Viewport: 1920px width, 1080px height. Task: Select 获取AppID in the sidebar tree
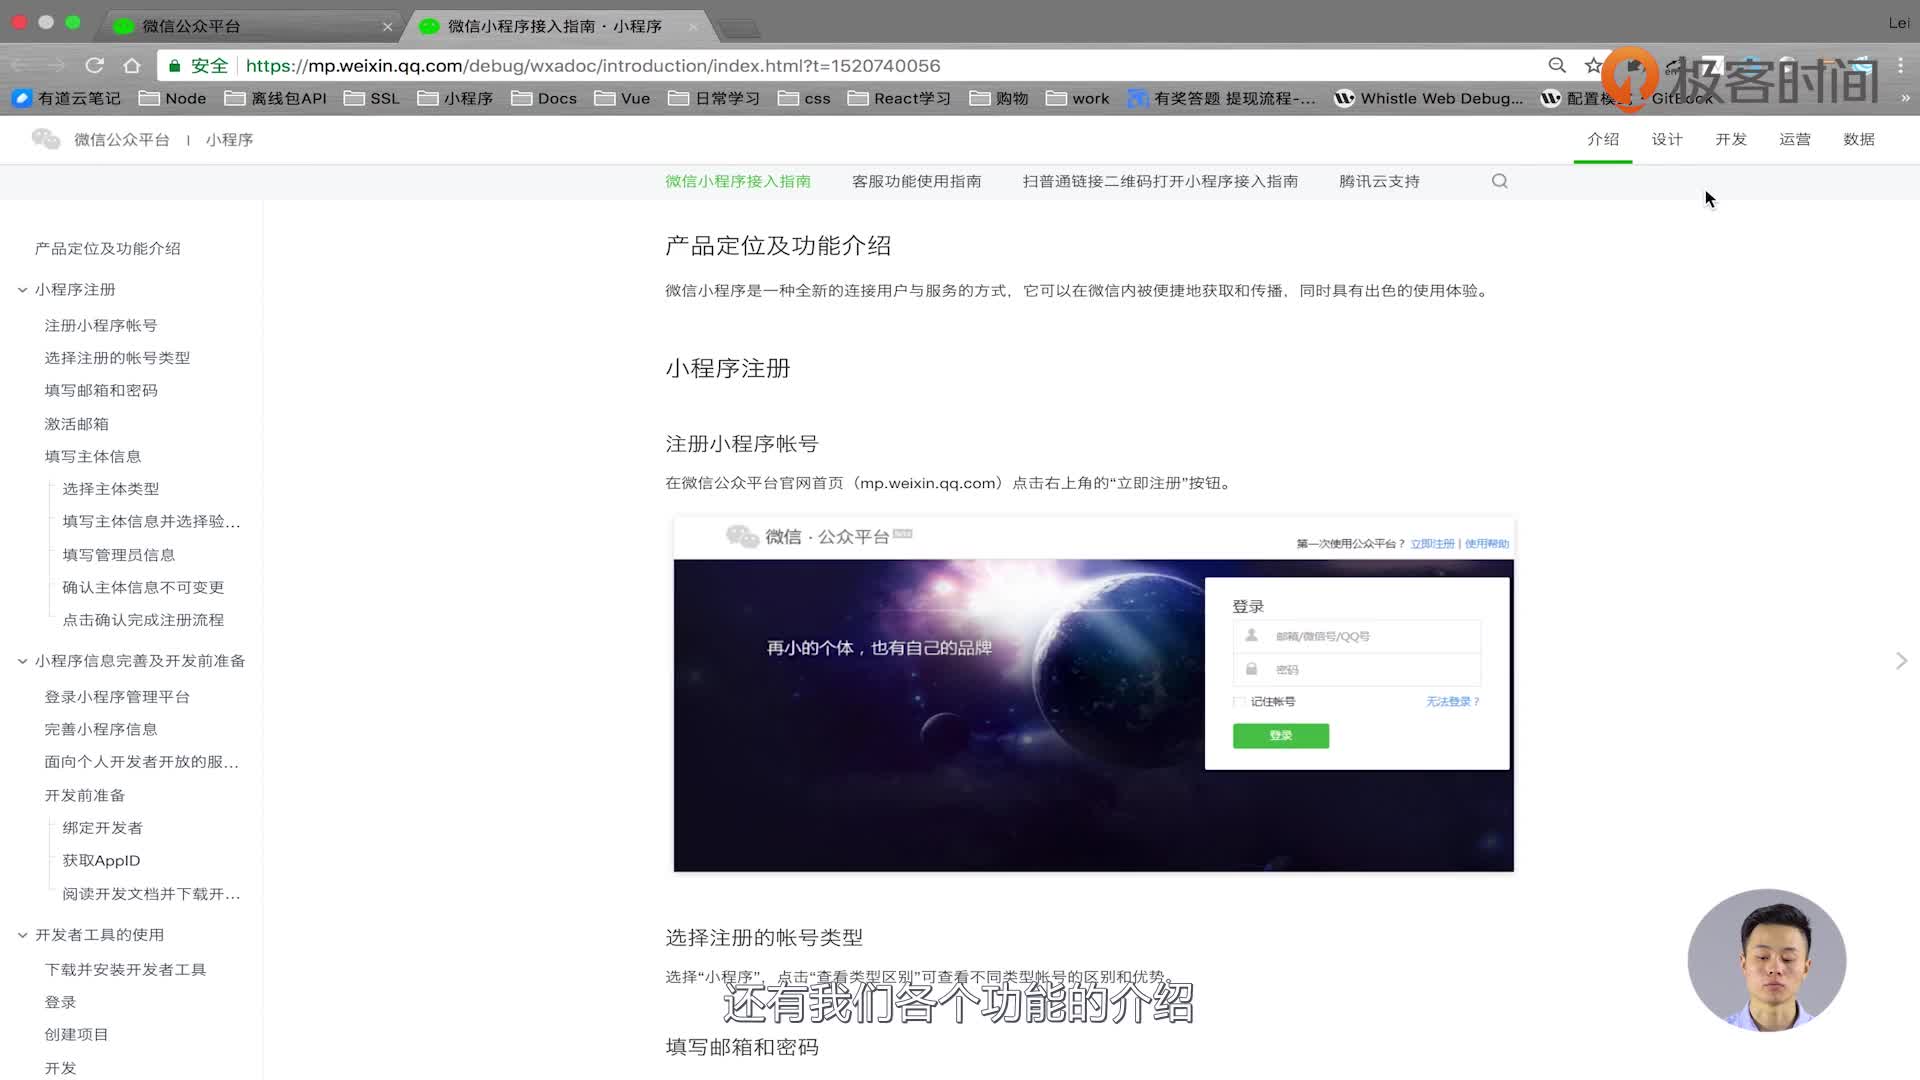(x=101, y=860)
